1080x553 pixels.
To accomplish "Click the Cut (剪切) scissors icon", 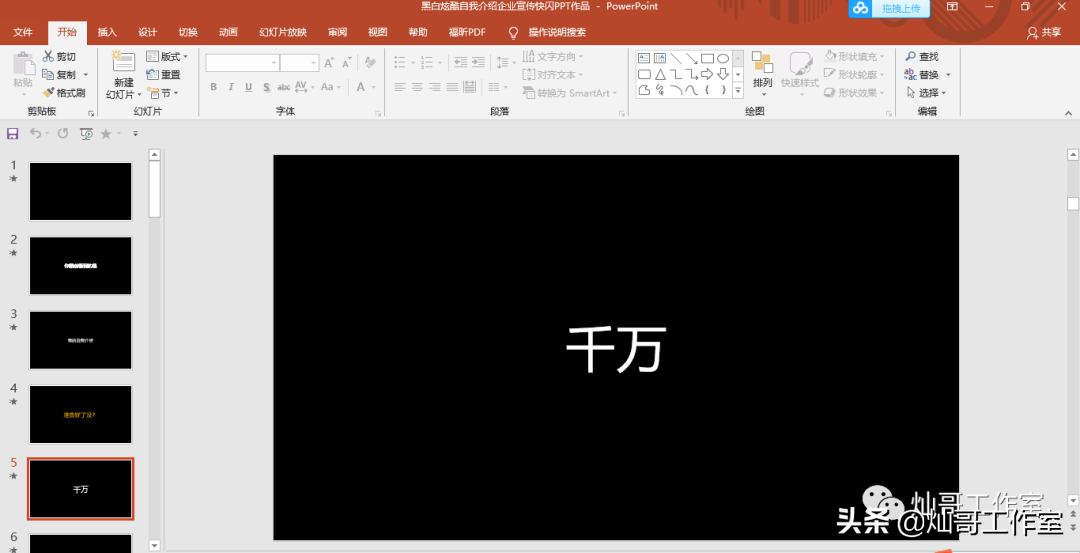I will [x=48, y=56].
